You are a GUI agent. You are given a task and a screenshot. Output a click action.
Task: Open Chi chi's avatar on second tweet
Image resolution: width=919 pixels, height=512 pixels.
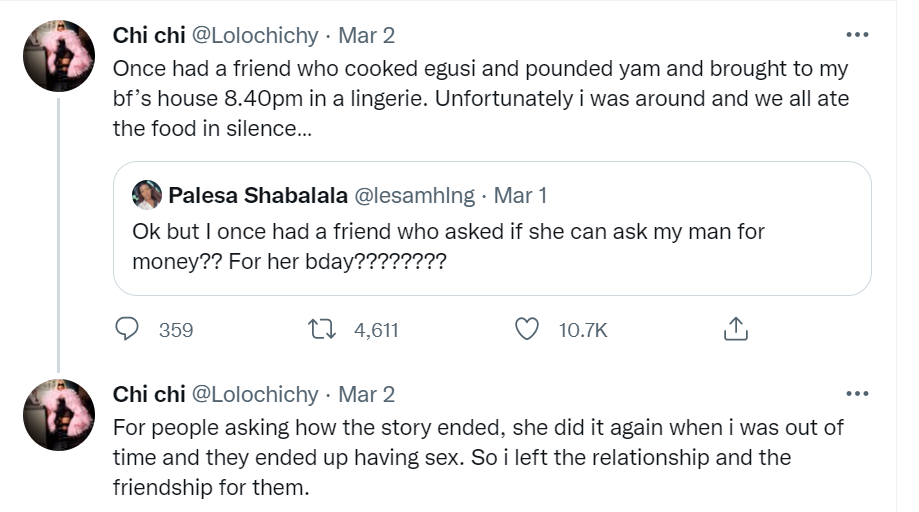(58, 414)
